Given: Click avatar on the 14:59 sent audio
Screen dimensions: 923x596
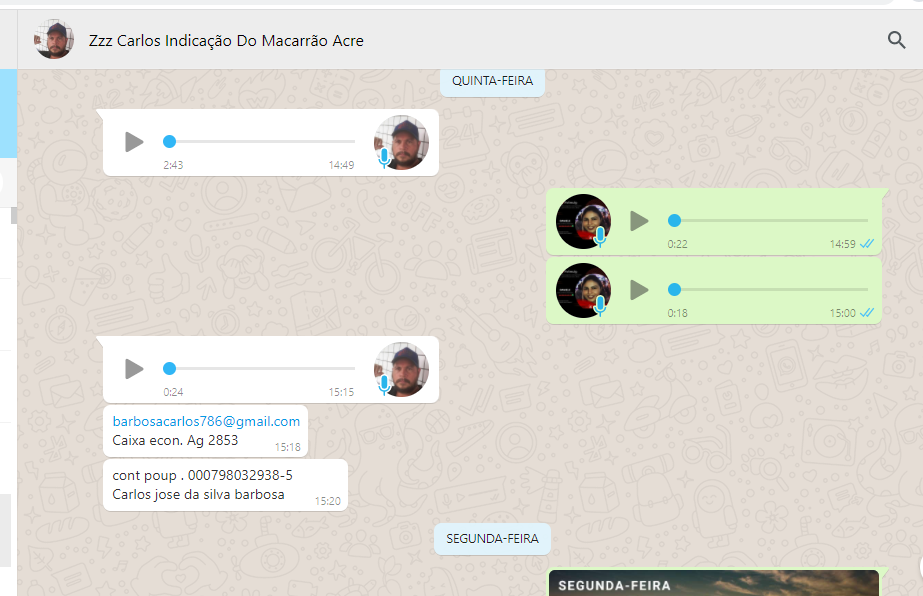Looking at the screenshot, I should point(583,221).
